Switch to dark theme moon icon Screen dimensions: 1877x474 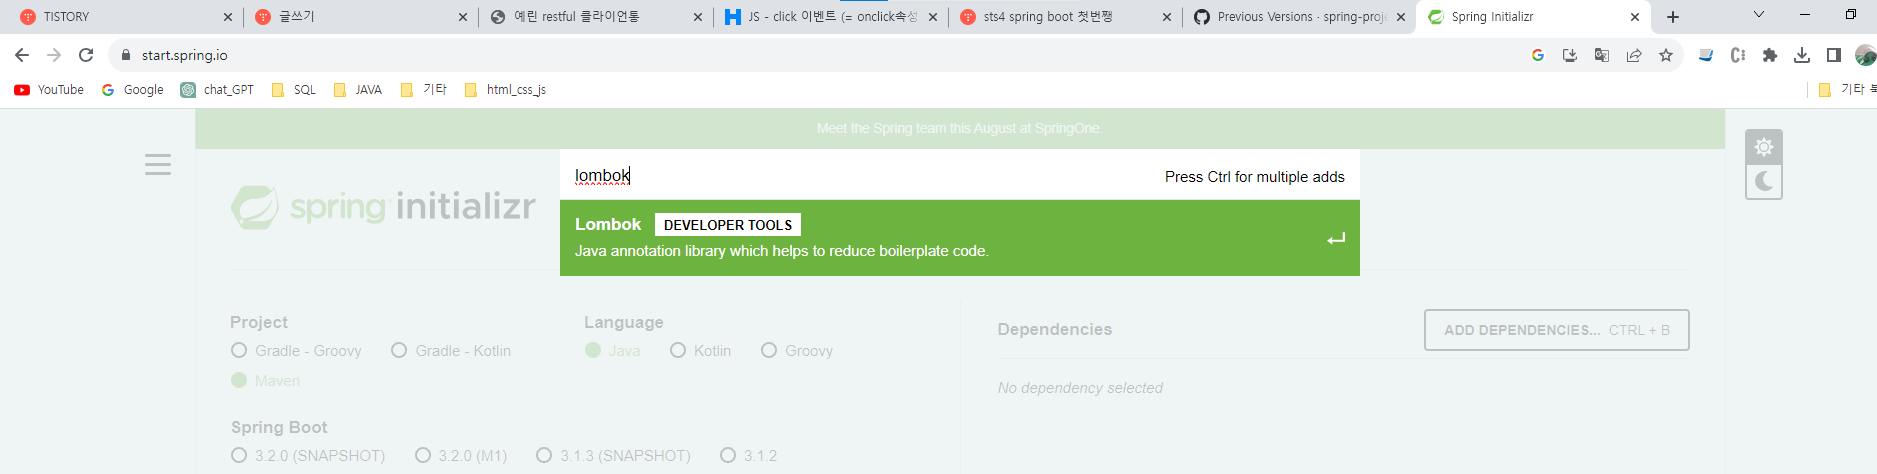tap(1764, 181)
